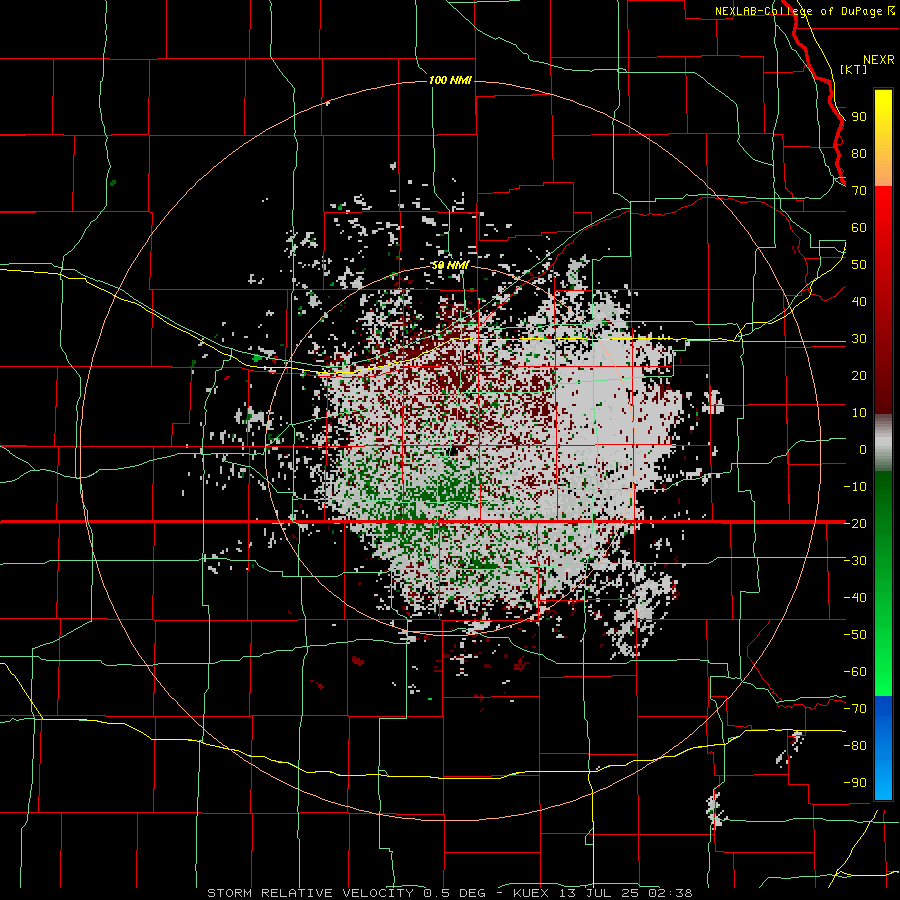The image size is (900, 900).
Task: Click the 100 NMI range ring label
Action: [450, 80]
